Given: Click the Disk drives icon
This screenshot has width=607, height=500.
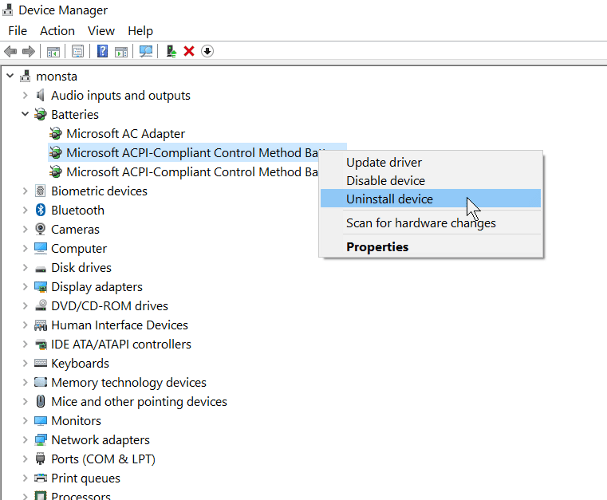Looking at the screenshot, I should [x=40, y=269].
